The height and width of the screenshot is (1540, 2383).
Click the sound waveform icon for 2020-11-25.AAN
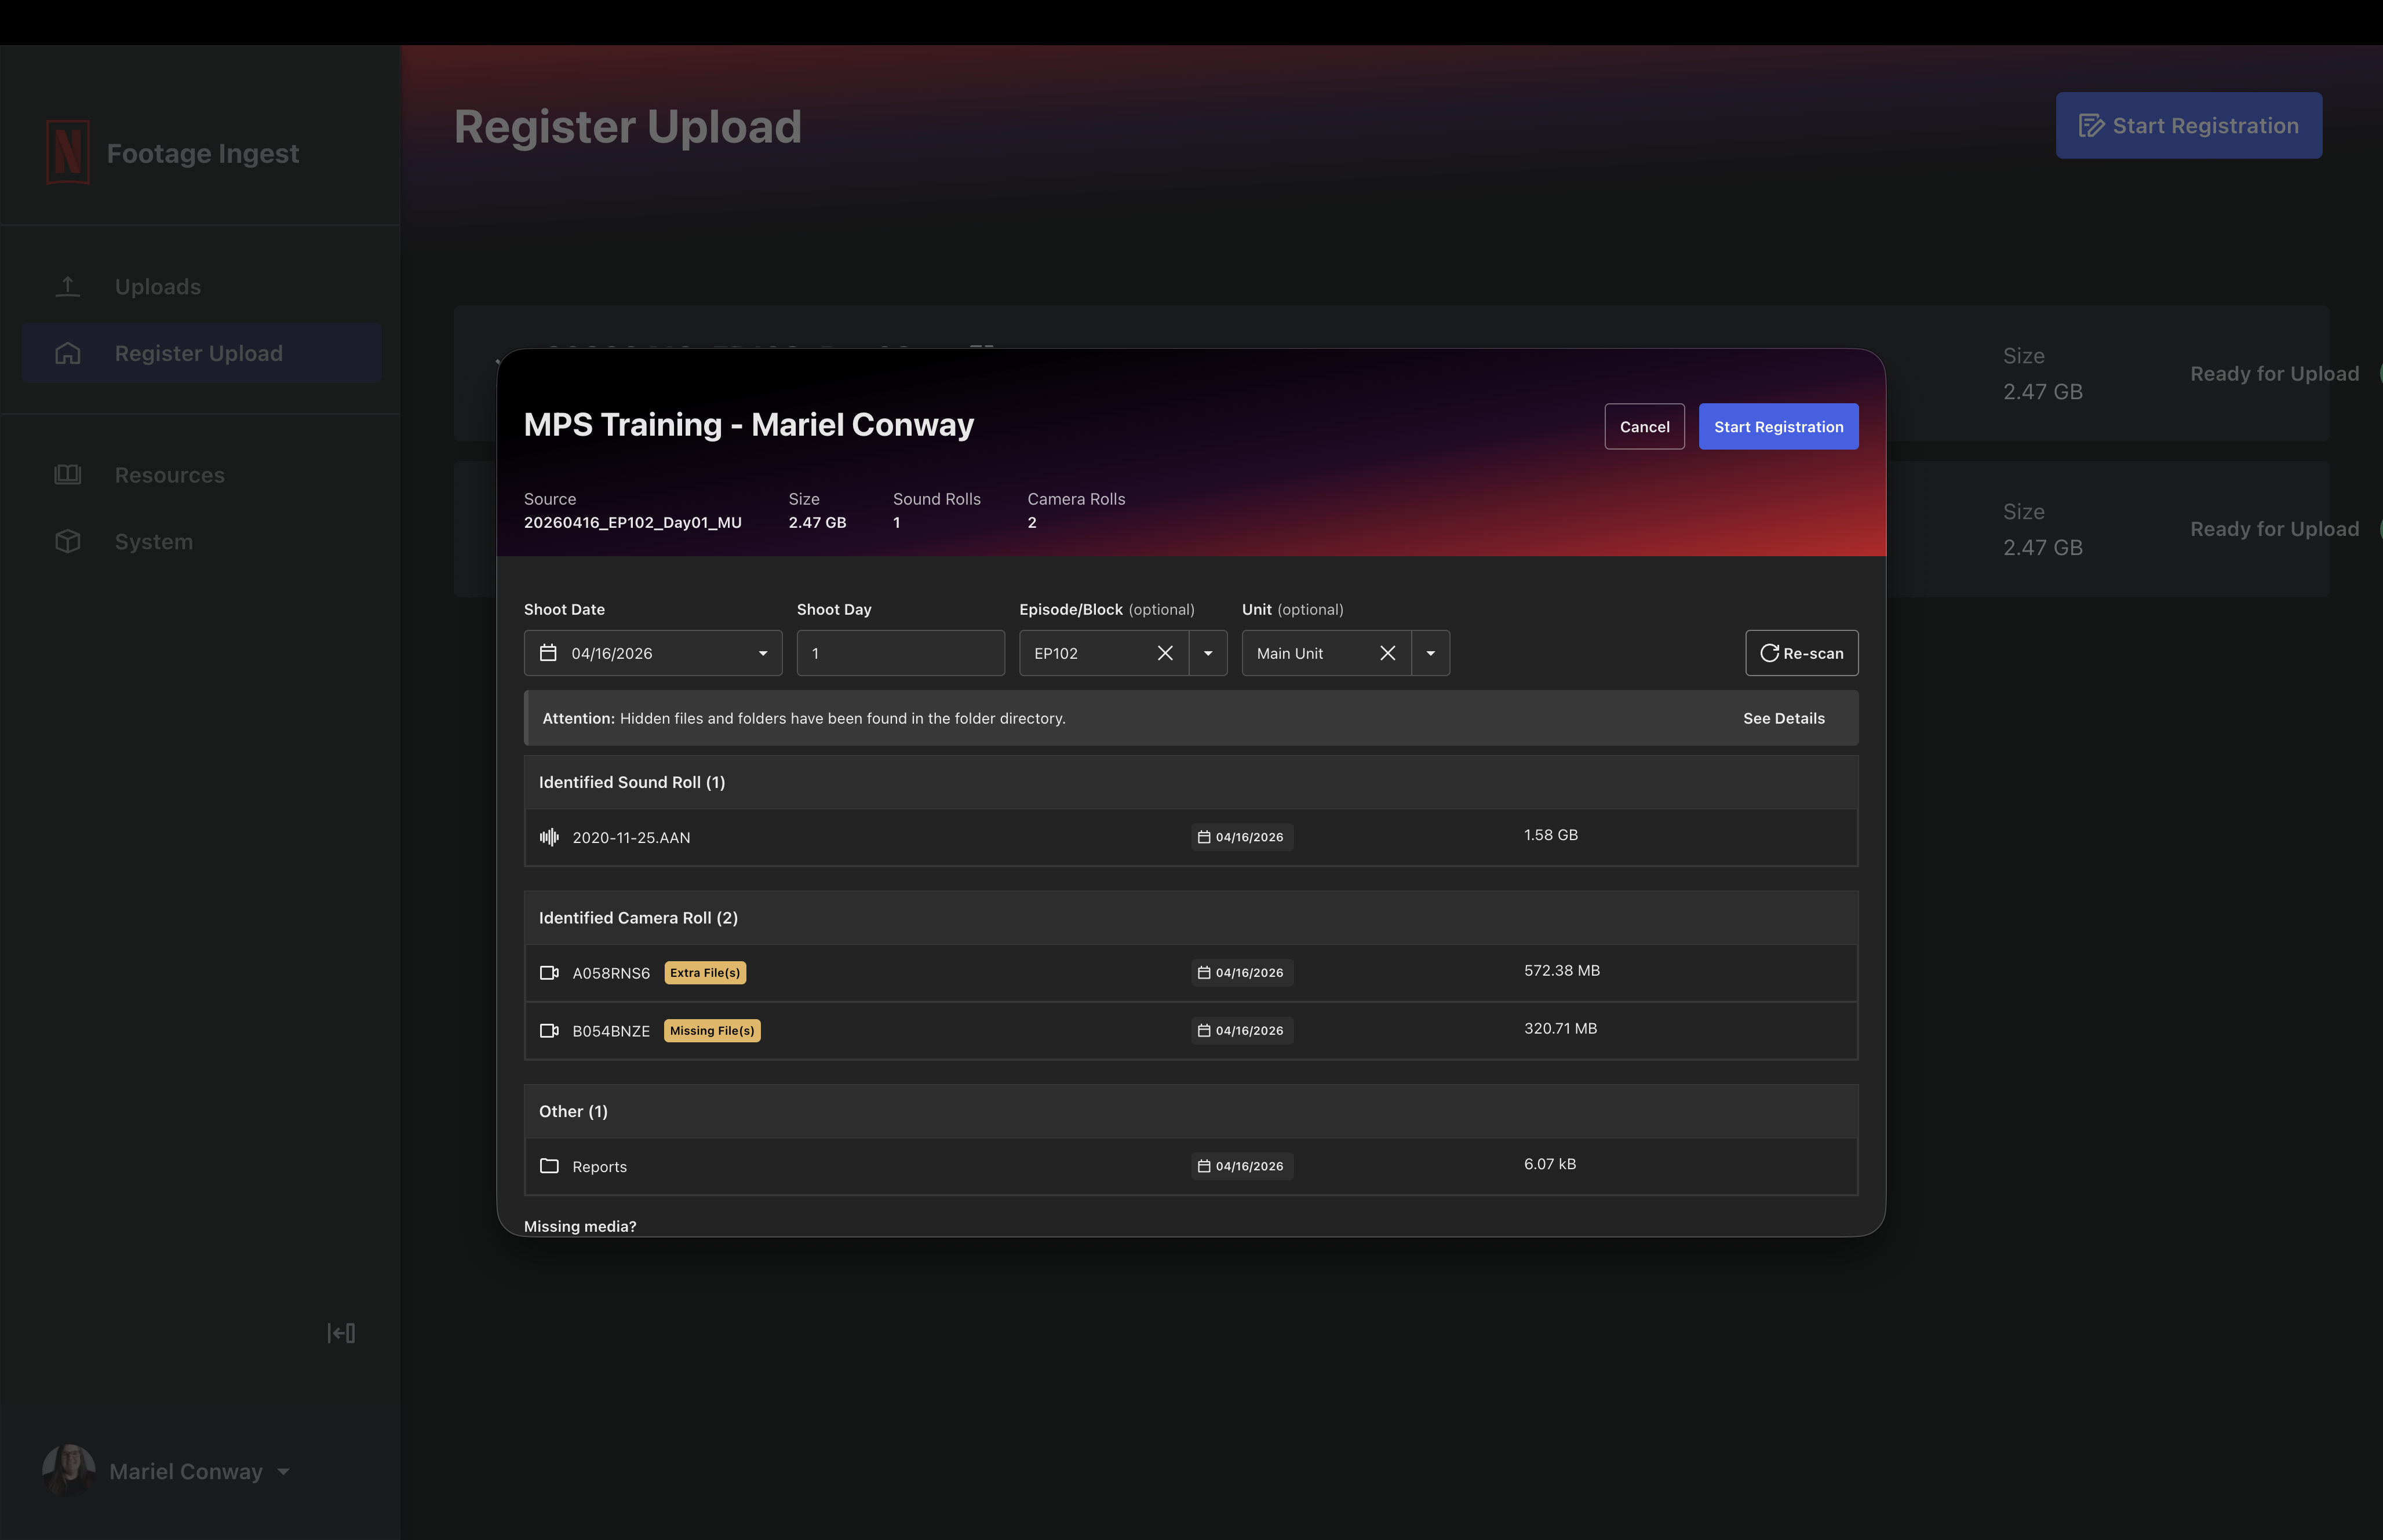point(549,837)
